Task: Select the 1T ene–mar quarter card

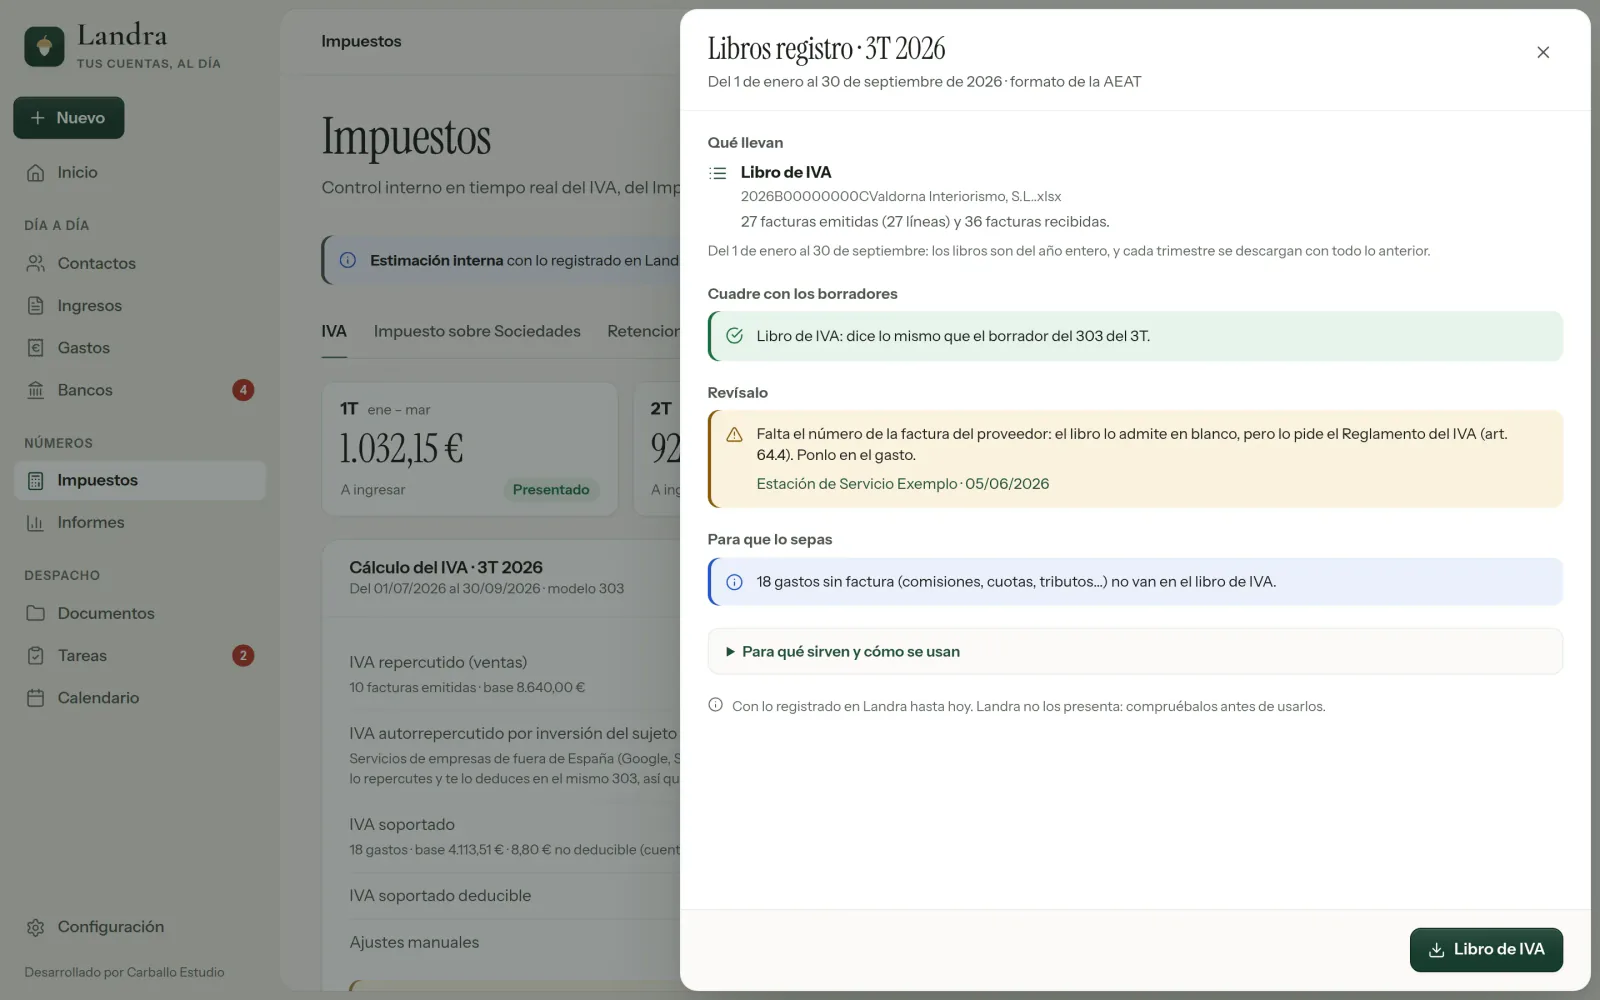Action: [x=470, y=449]
